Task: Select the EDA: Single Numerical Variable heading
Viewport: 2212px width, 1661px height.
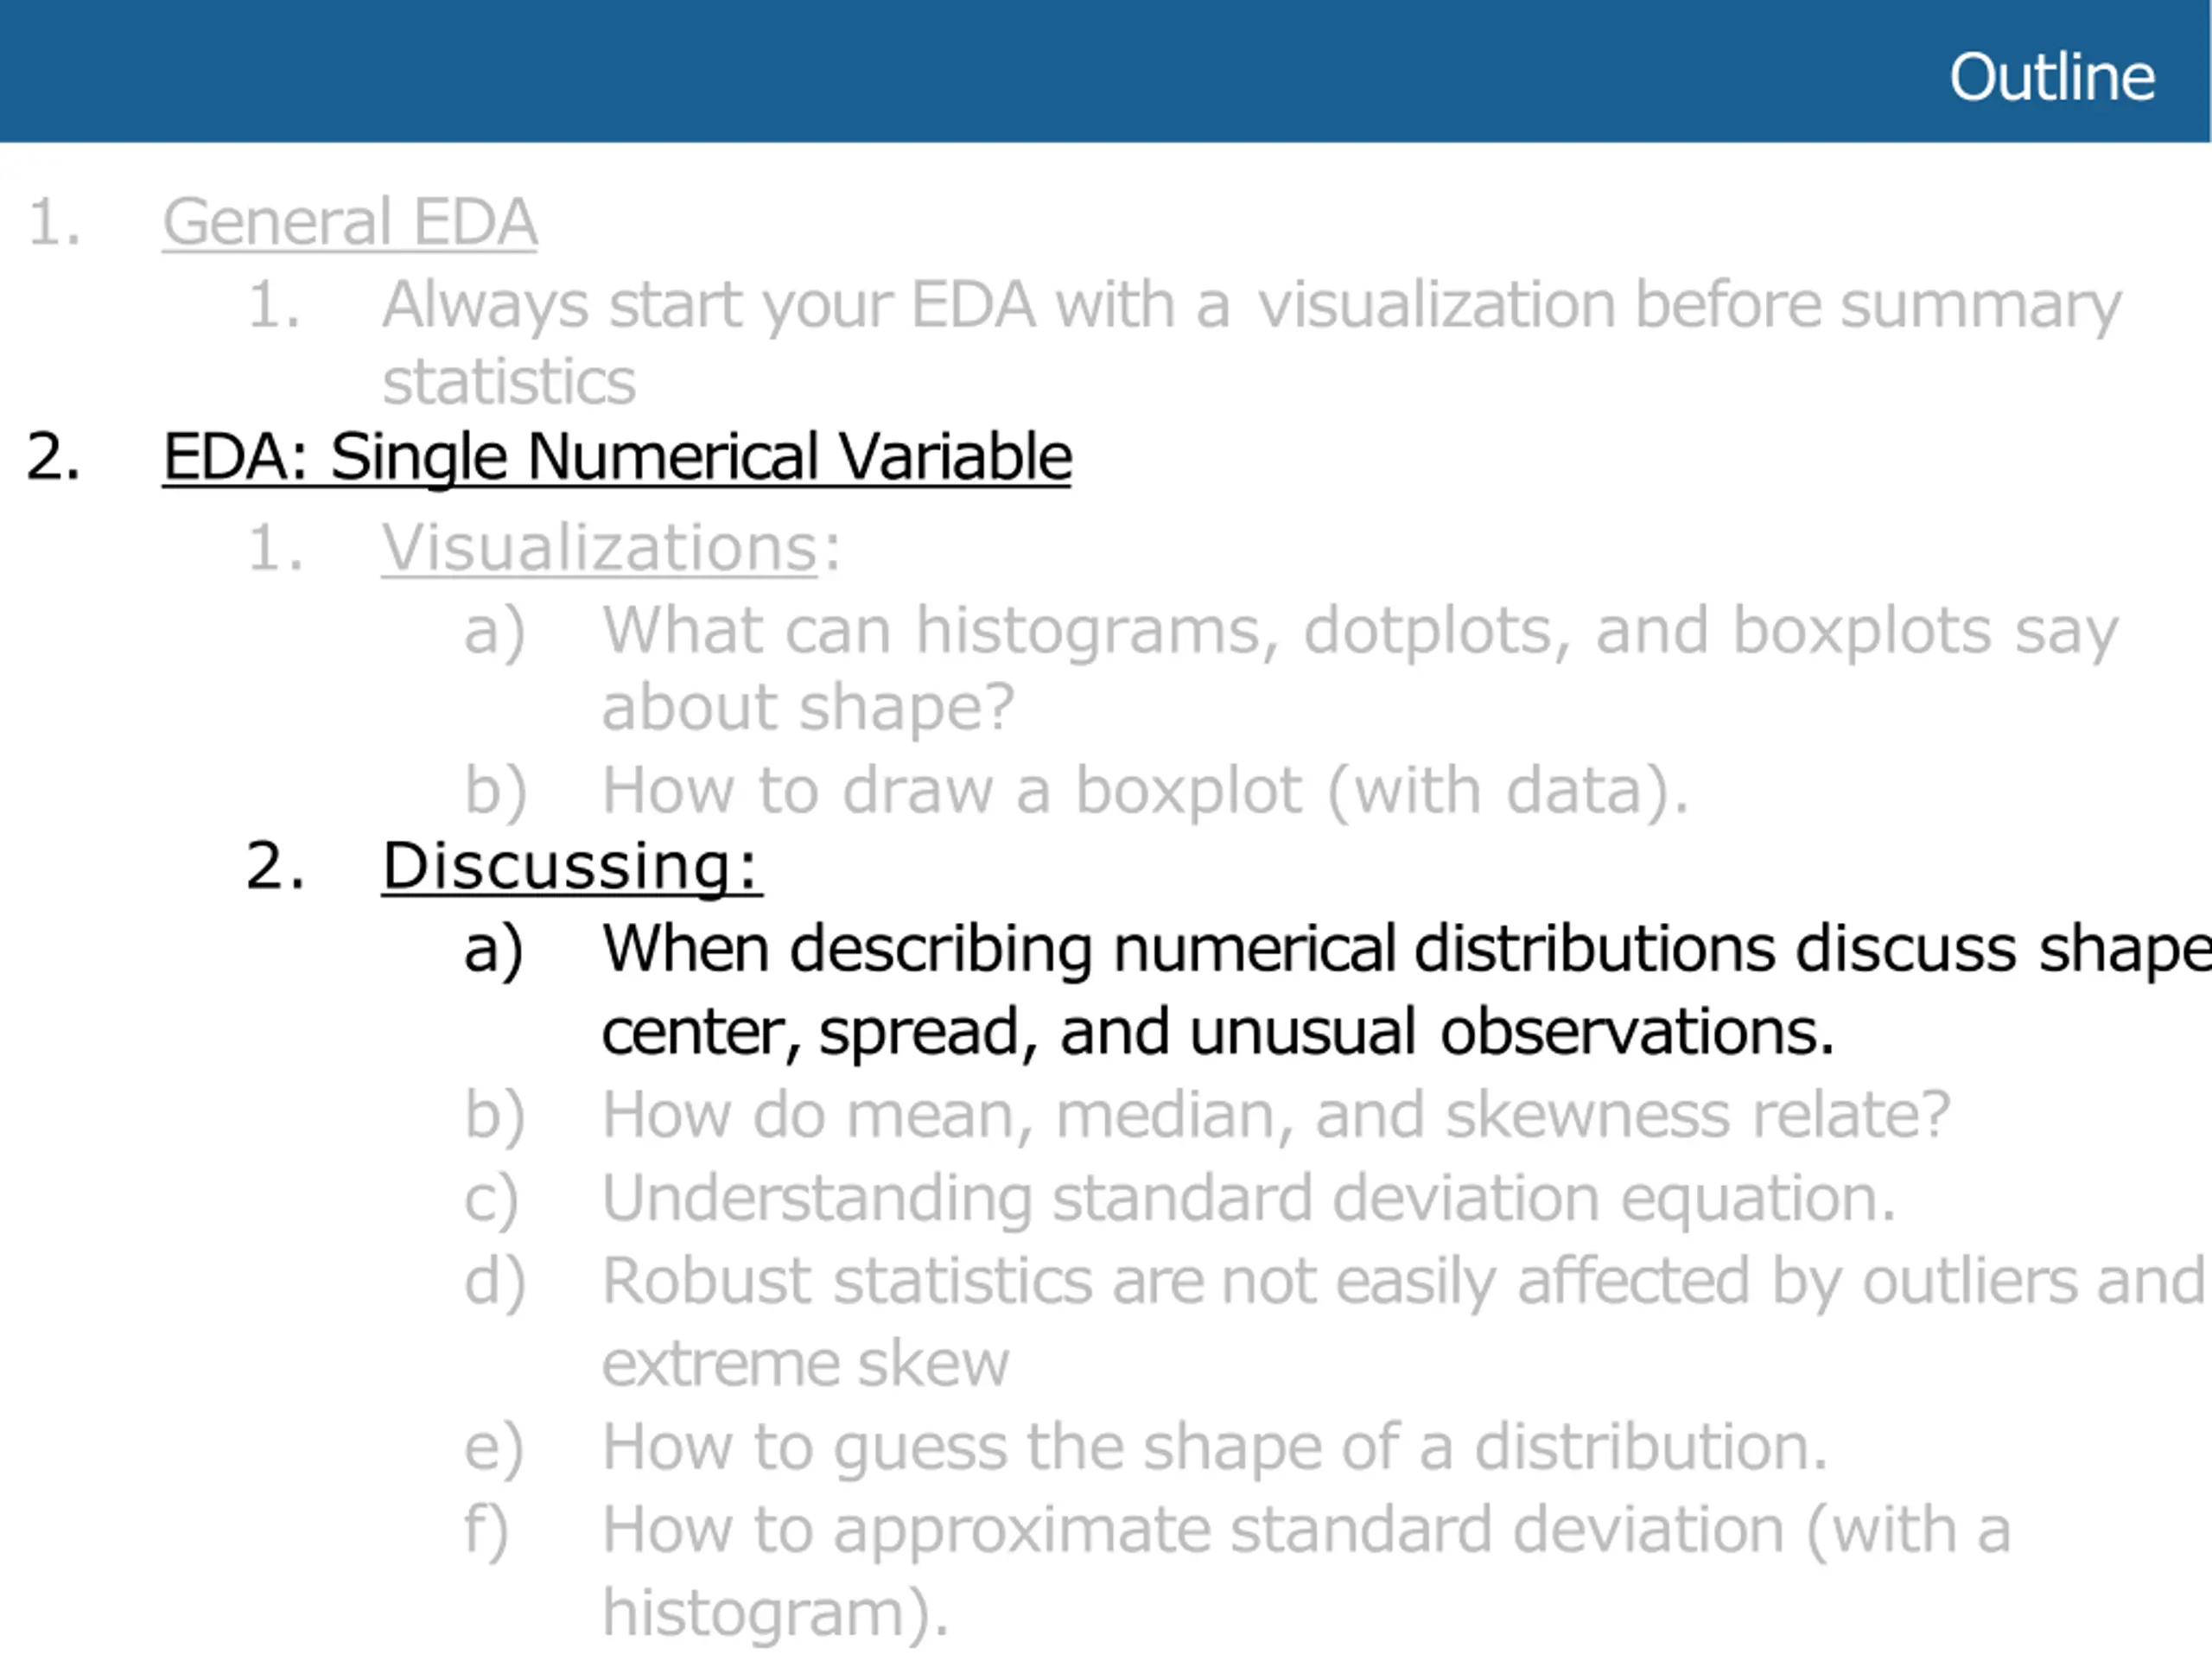Action: [x=617, y=457]
